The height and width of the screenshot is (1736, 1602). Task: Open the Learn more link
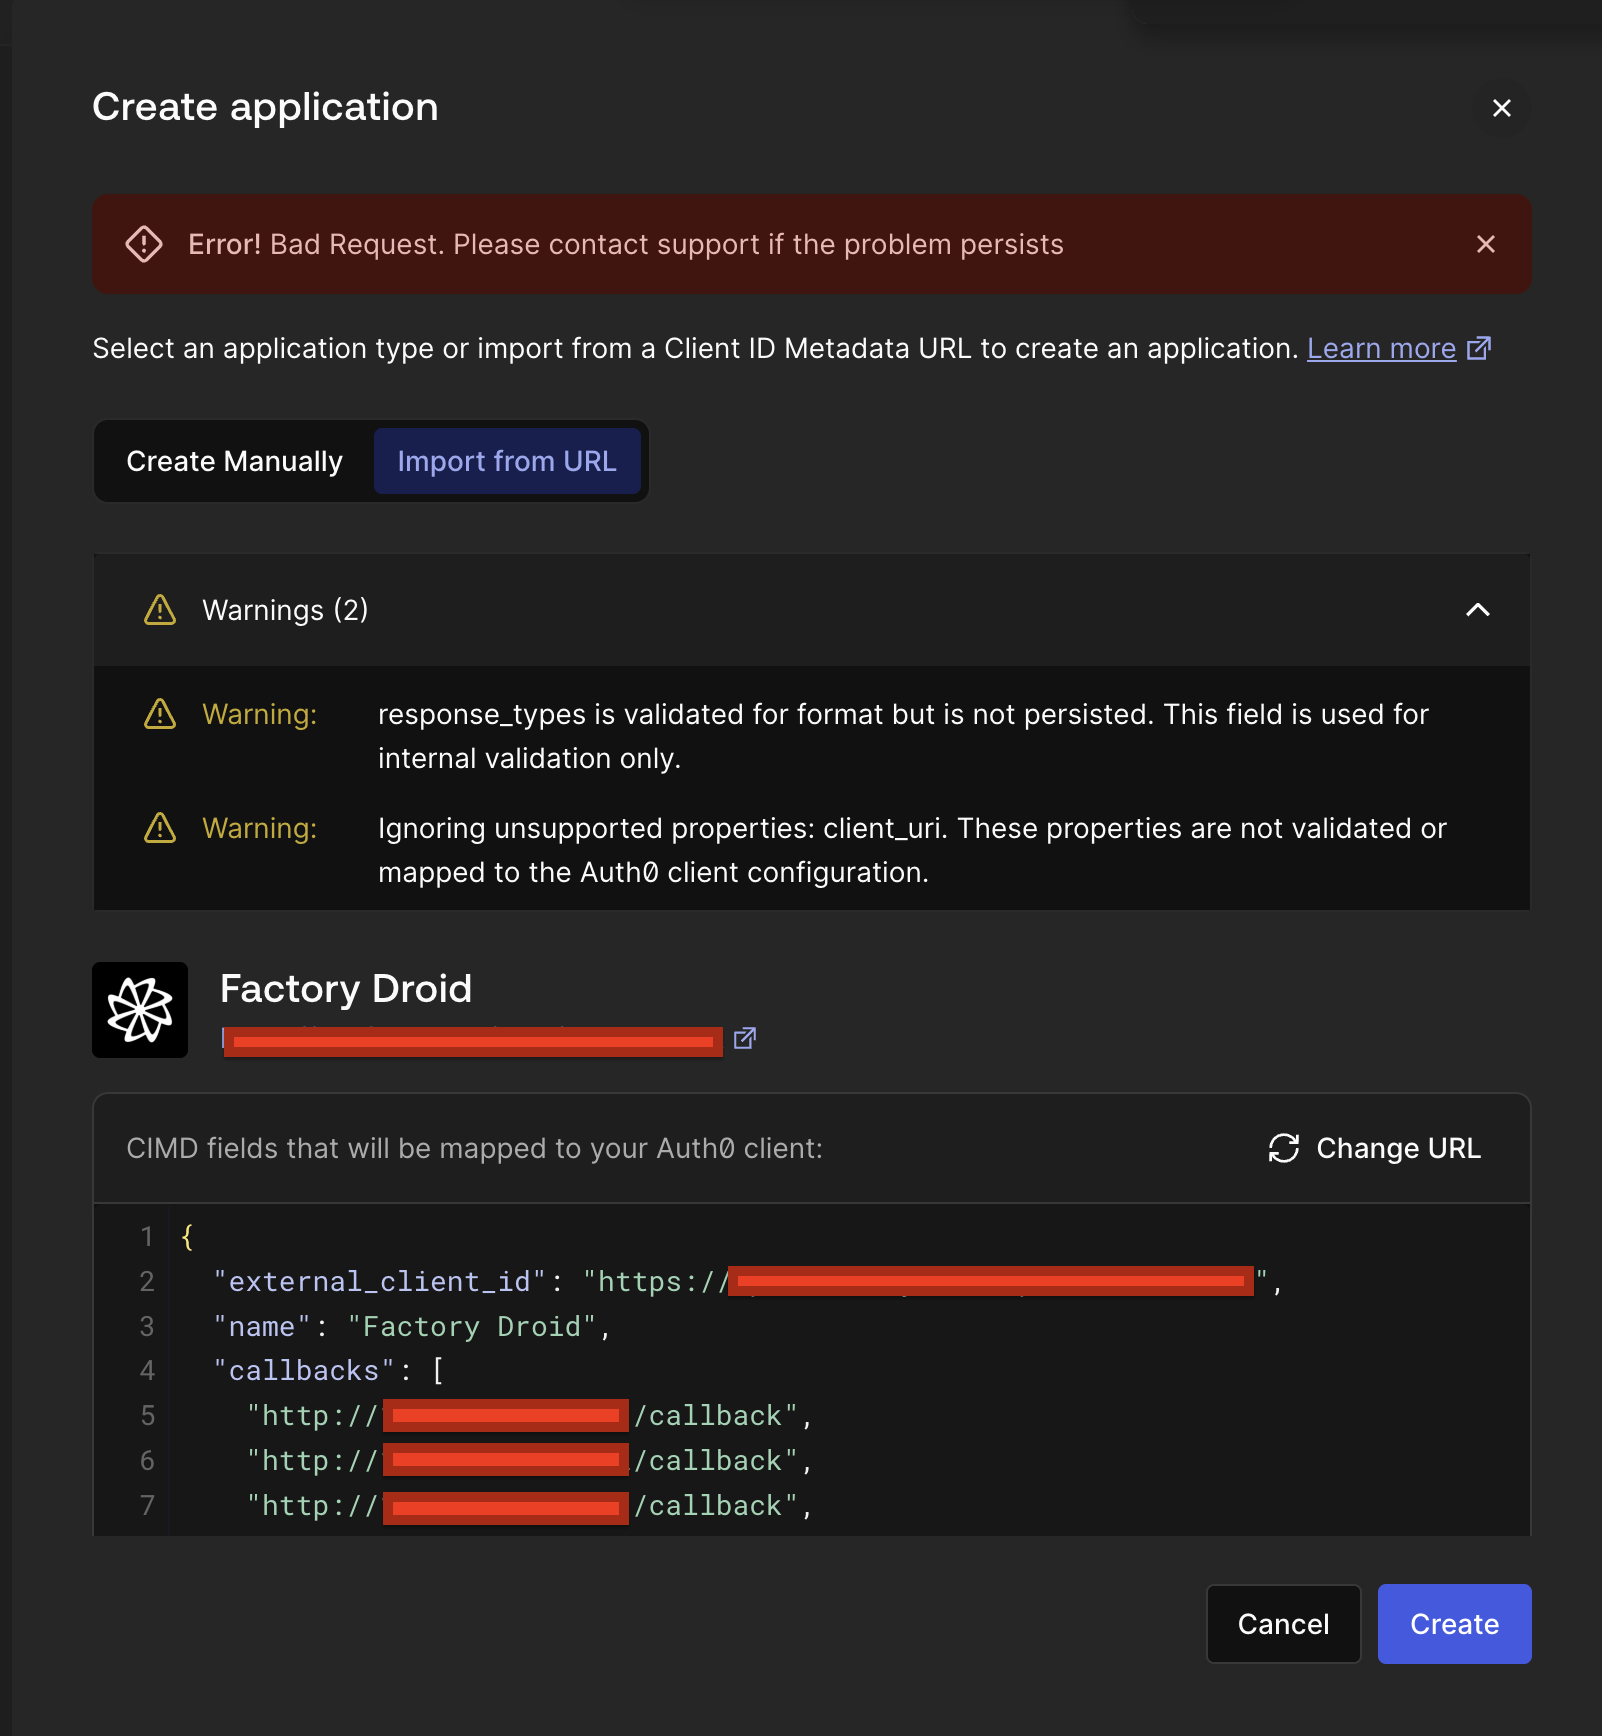[1381, 348]
